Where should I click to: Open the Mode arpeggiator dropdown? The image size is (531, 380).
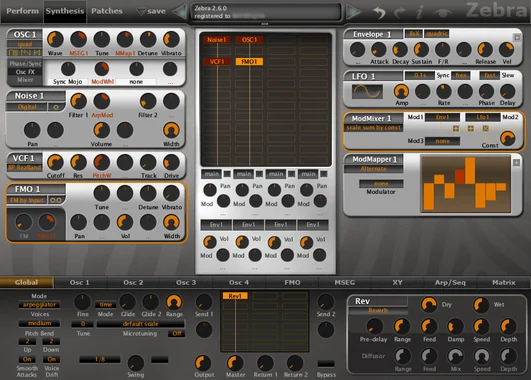click(x=39, y=305)
